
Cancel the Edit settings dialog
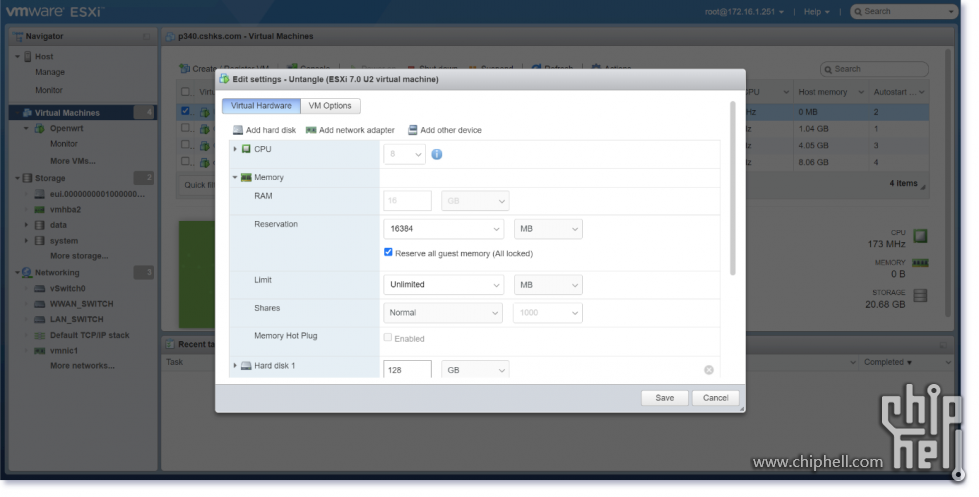click(716, 398)
